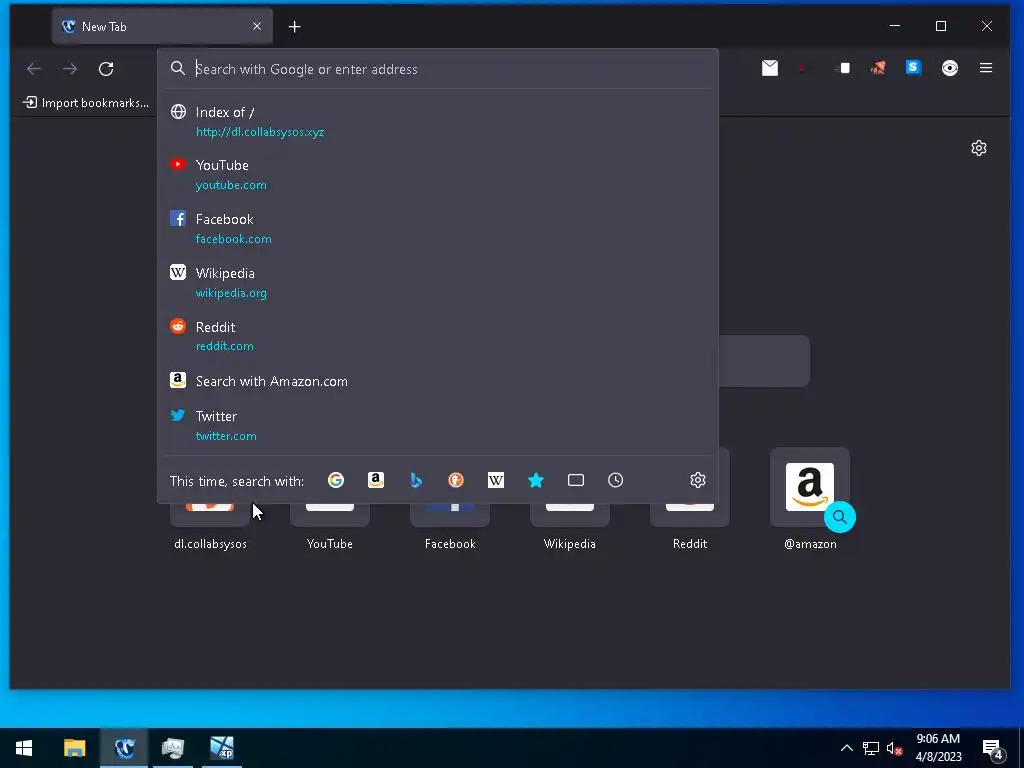Open new tab page customization gear

[978, 148]
